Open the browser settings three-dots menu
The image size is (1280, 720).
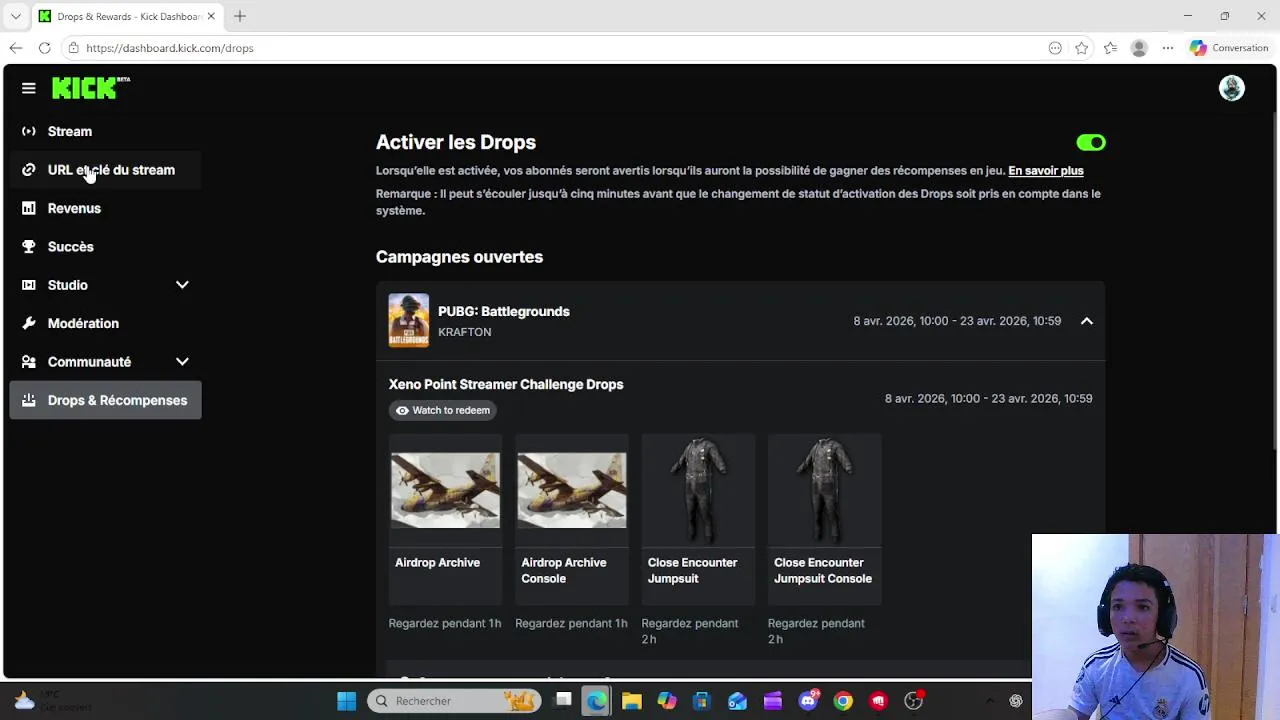tap(1167, 48)
